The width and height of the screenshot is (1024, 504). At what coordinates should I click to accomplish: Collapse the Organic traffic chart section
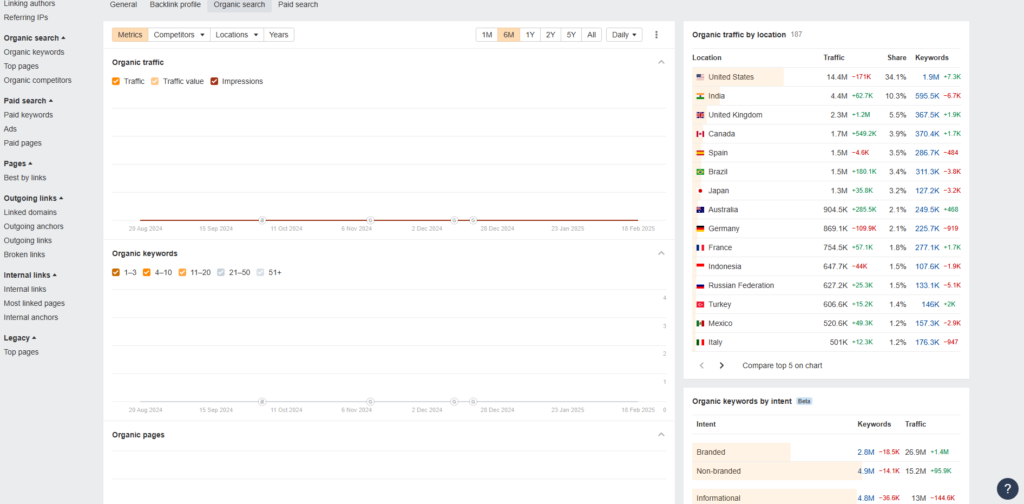pyautogui.click(x=661, y=62)
